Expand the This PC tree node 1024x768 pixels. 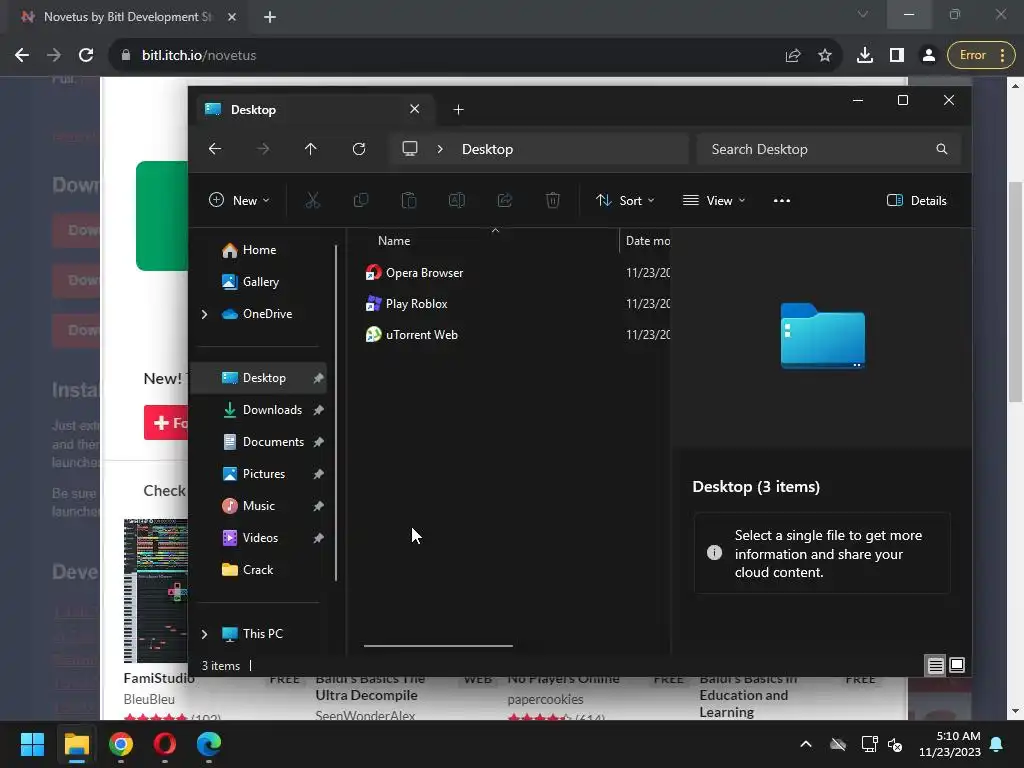pos(204,634)
